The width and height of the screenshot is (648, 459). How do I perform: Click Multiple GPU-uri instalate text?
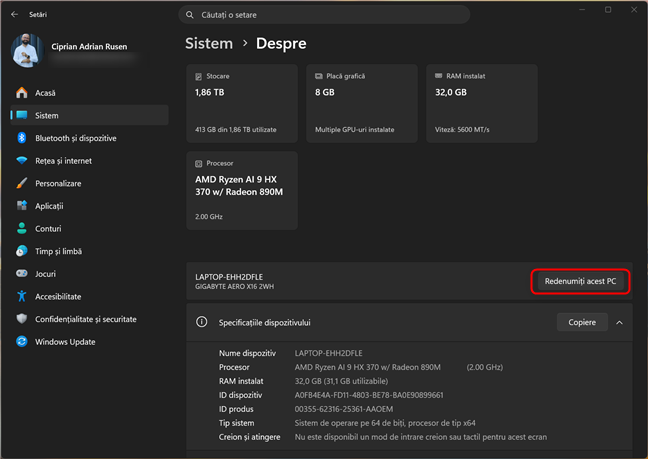click(355, 130)
